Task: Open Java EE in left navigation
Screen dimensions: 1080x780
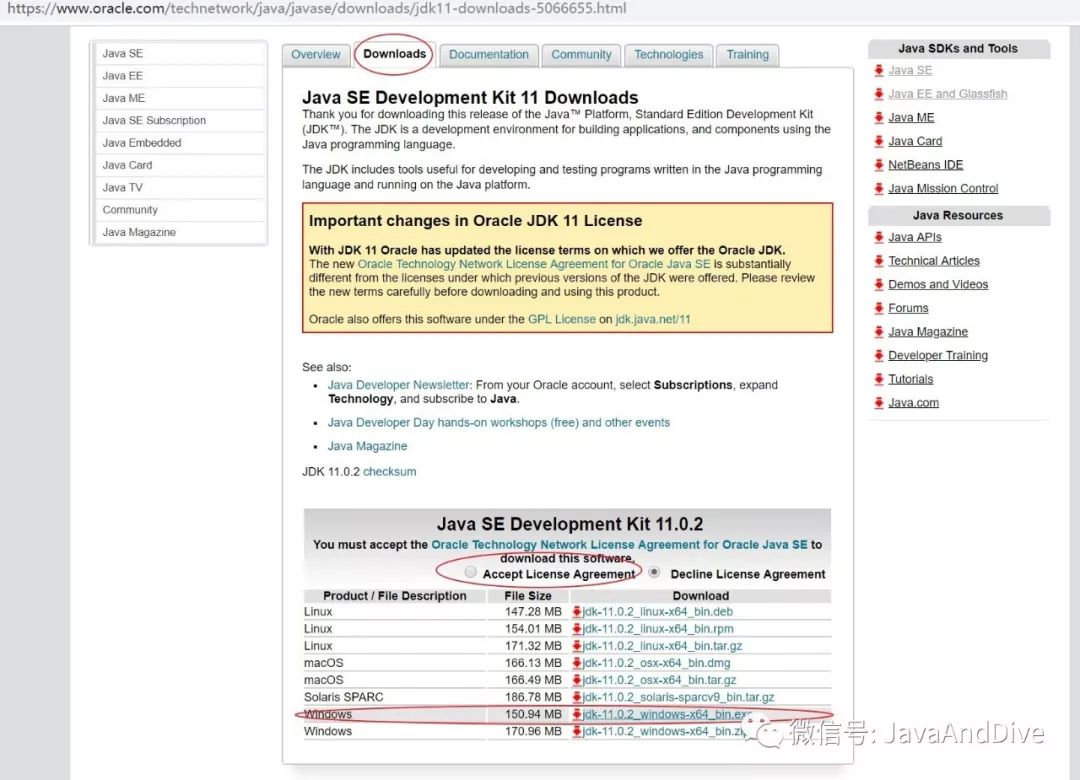Action: coord(180,76)
